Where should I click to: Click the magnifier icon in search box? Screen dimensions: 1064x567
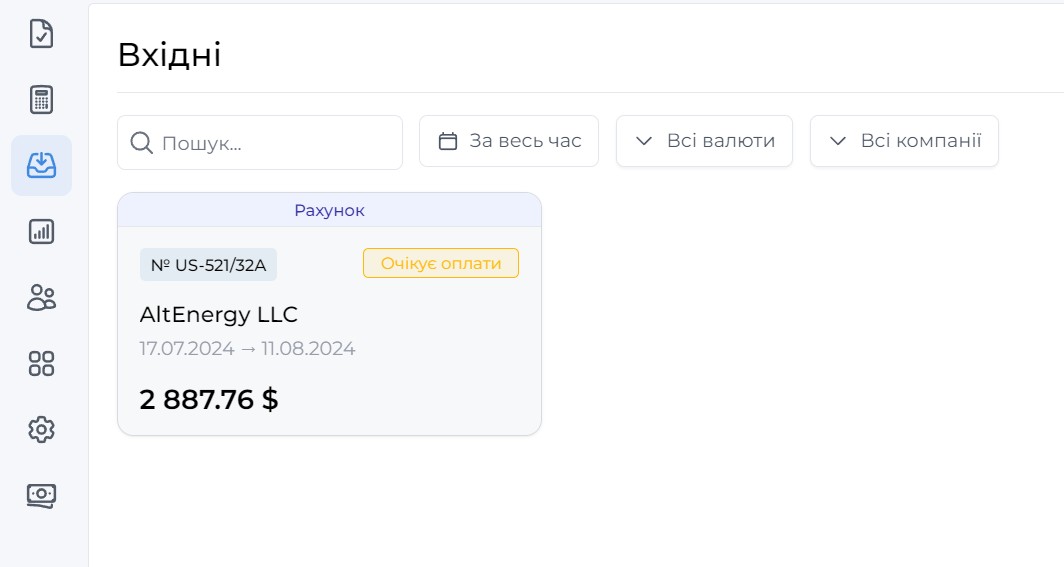pos(142,142)
